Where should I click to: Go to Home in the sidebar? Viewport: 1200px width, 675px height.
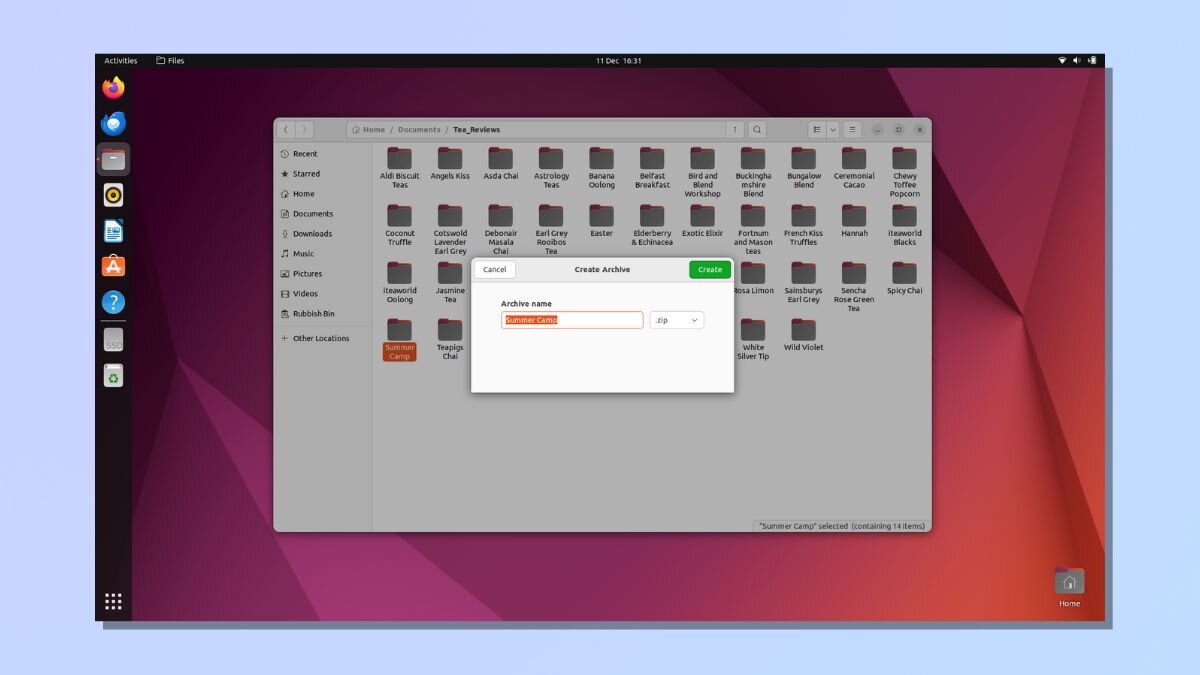point(322,194)
